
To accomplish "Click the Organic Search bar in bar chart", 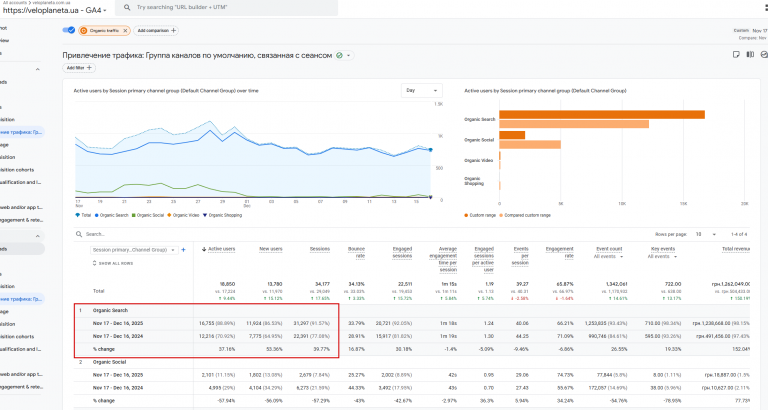I will pos(602,115).
